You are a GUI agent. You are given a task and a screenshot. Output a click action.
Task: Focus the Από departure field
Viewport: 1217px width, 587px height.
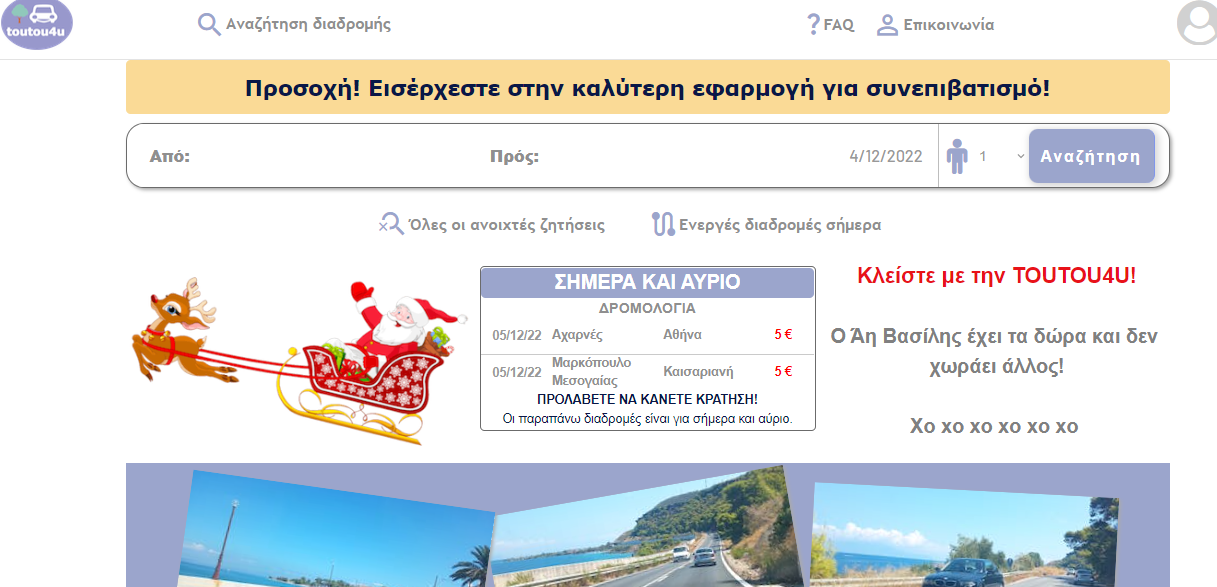coord(310,156)
